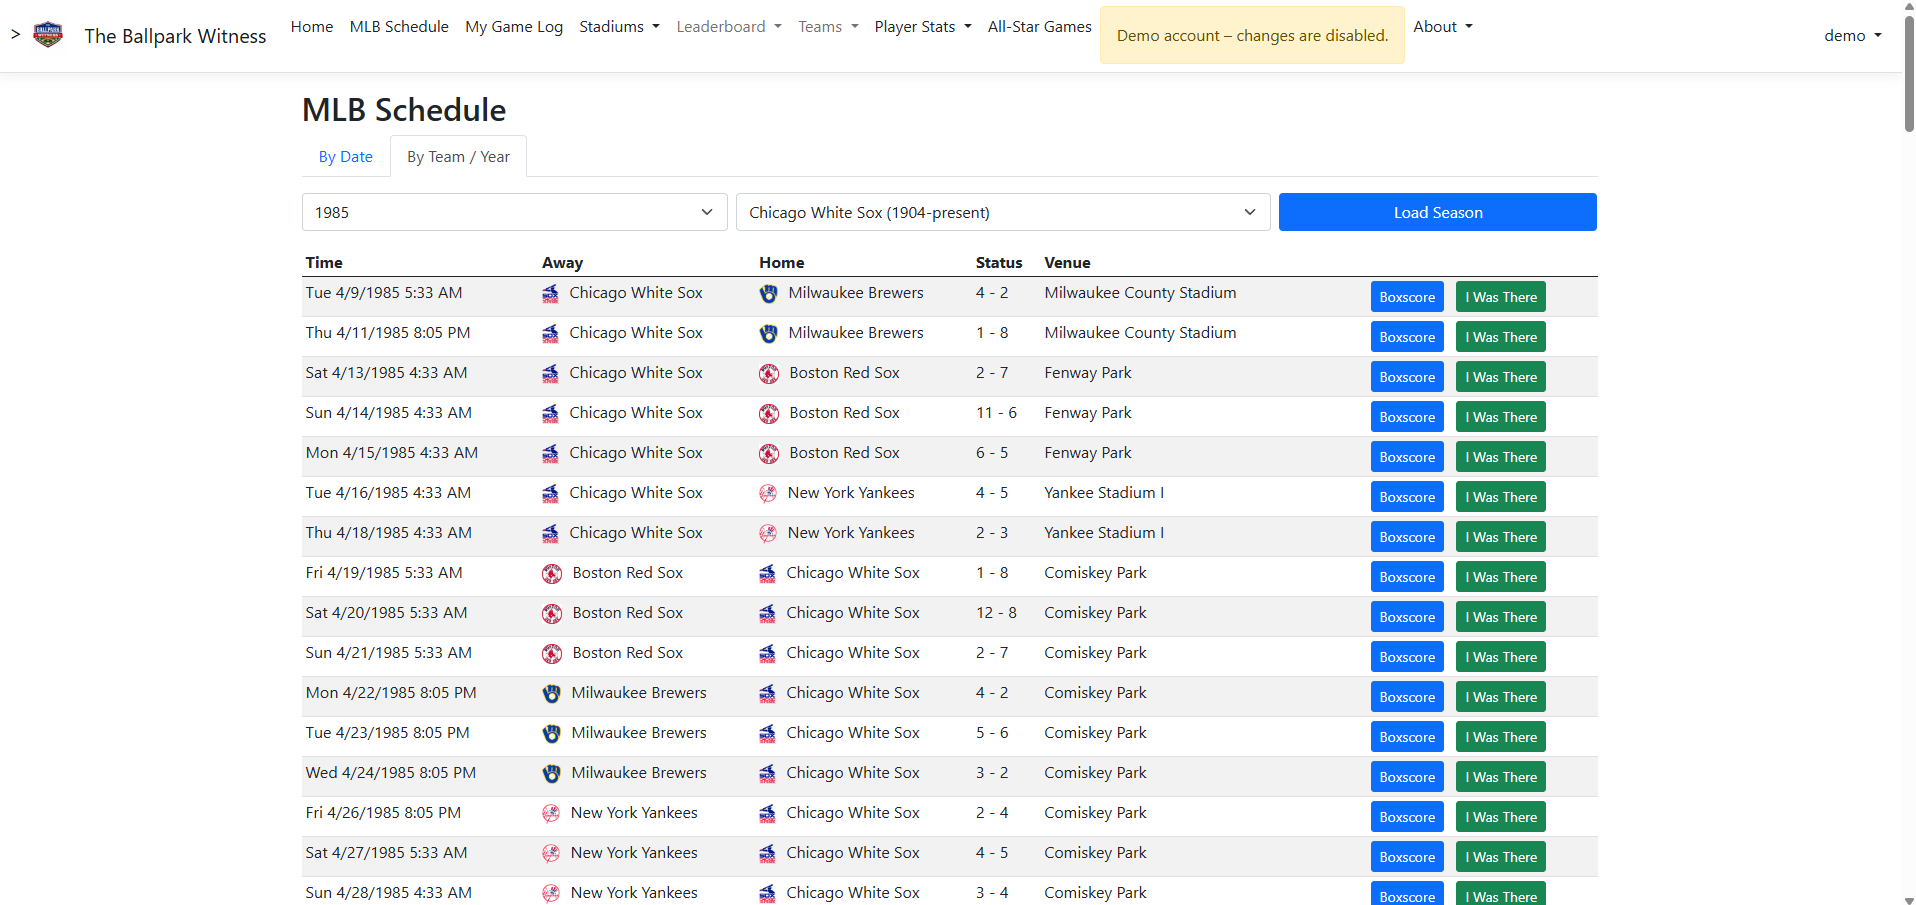Screen dimensions: 1916x905
Task: Click White Sox logo in 4/9/1985 row
Action: click(x=551, y=294)
